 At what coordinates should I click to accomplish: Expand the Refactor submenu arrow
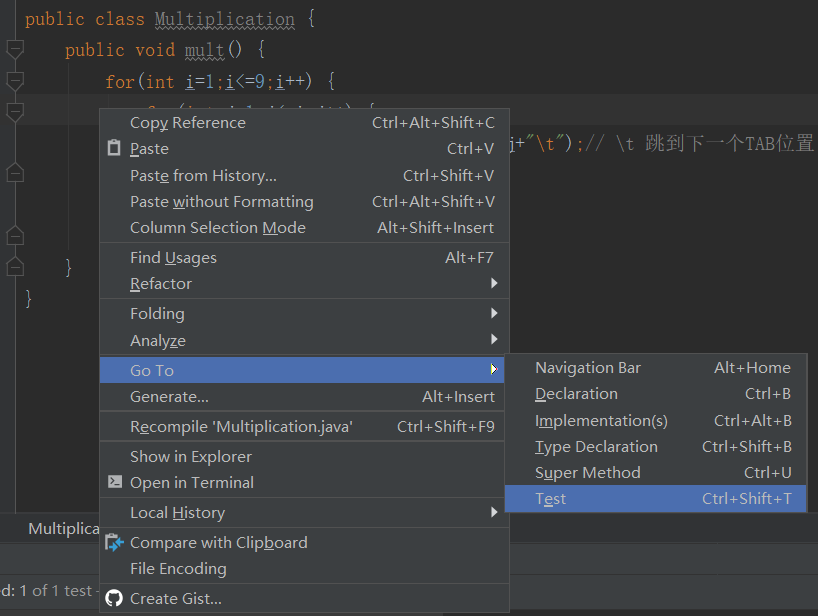click(x=494, y=283)
